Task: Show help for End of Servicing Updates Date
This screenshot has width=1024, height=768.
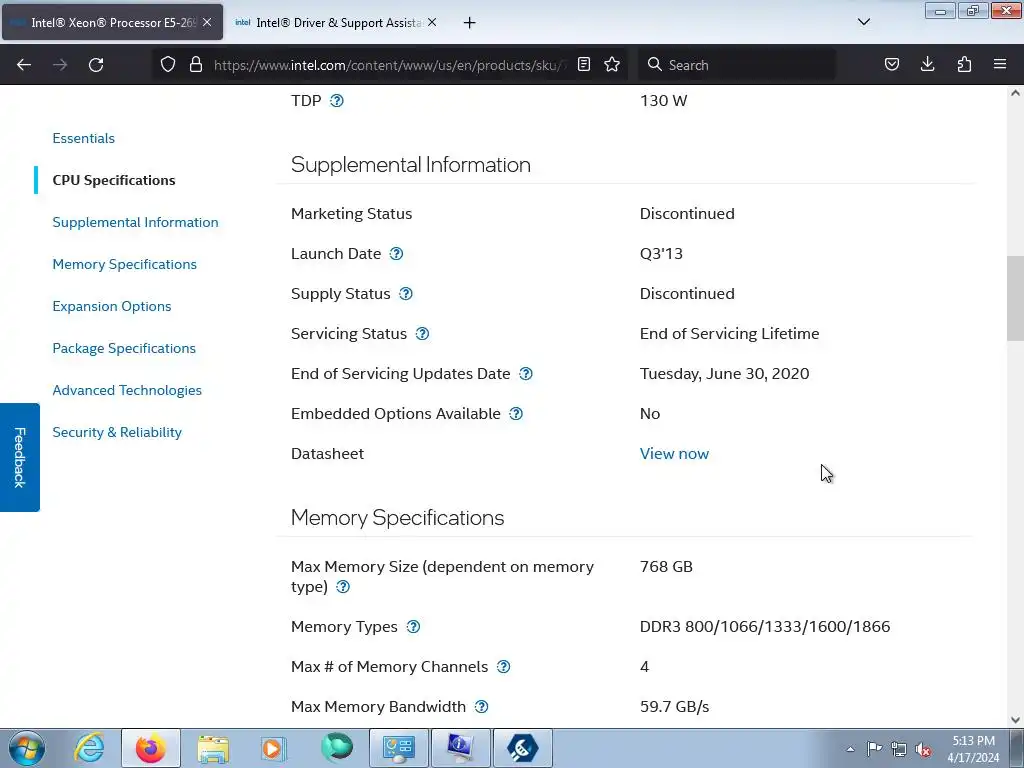Action: pos(526,374)
